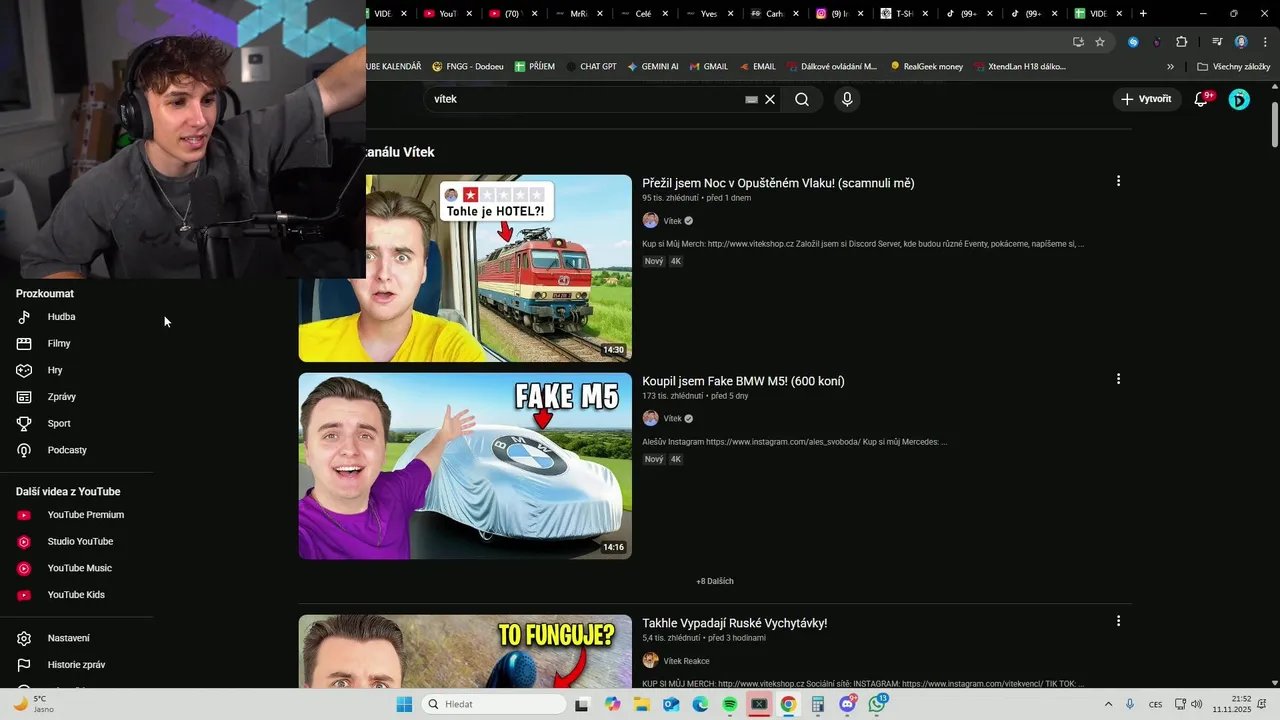Switch to the Instagram '(9)' browser tab
Viewport: 1280px width, 720px height.
[838, 14]
